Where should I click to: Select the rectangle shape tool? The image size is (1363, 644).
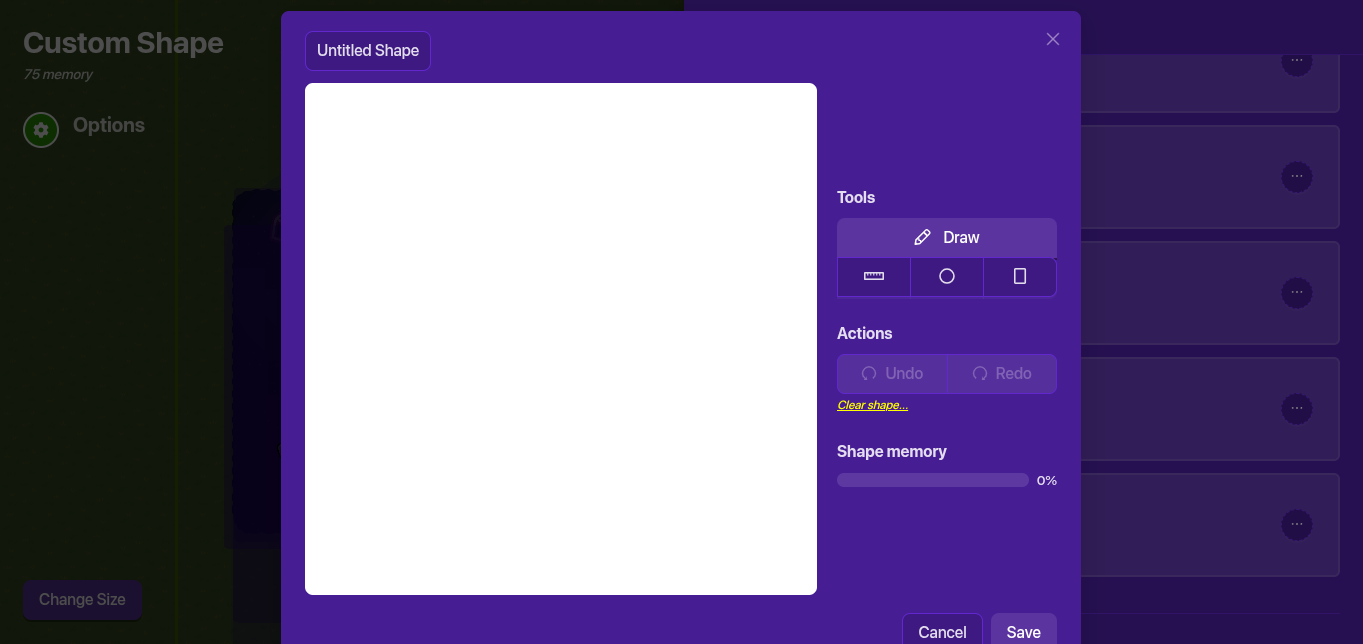(1019, 277)
